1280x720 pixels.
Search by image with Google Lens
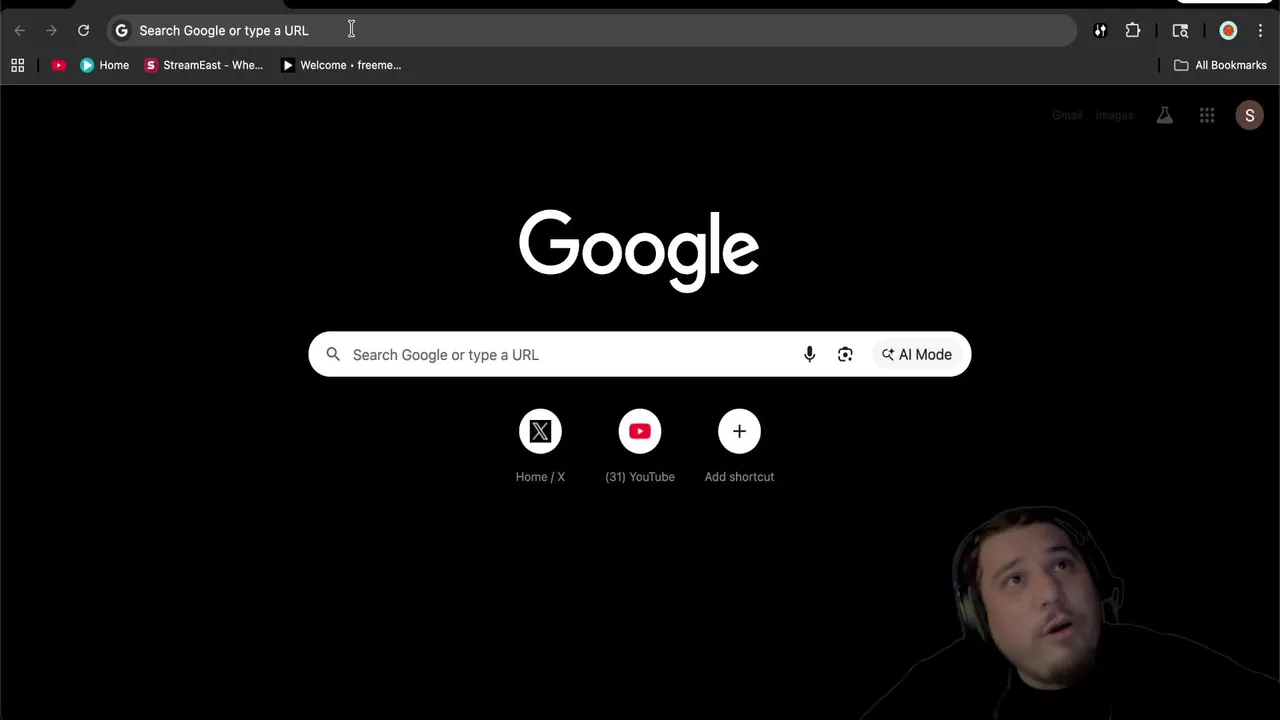[x=845, y=354]
